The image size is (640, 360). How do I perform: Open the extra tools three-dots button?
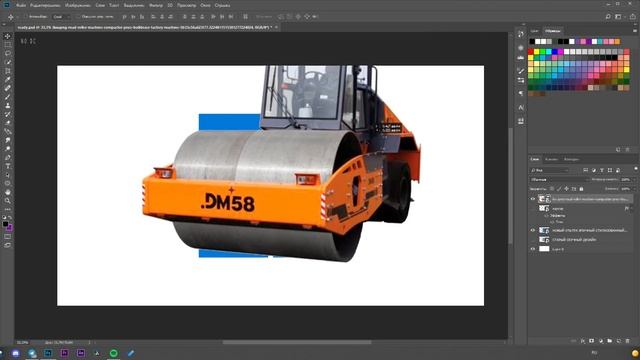7,209
